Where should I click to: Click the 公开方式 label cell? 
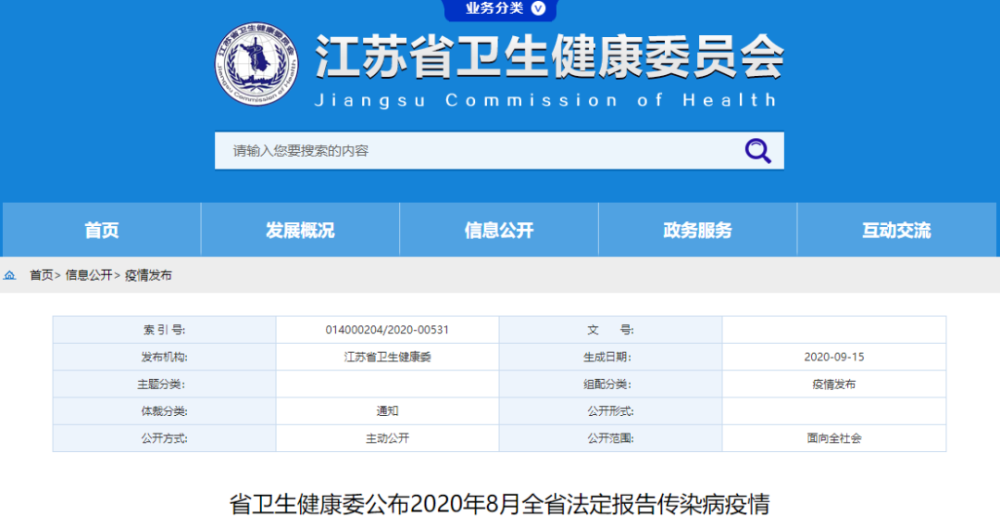(165, 438)
